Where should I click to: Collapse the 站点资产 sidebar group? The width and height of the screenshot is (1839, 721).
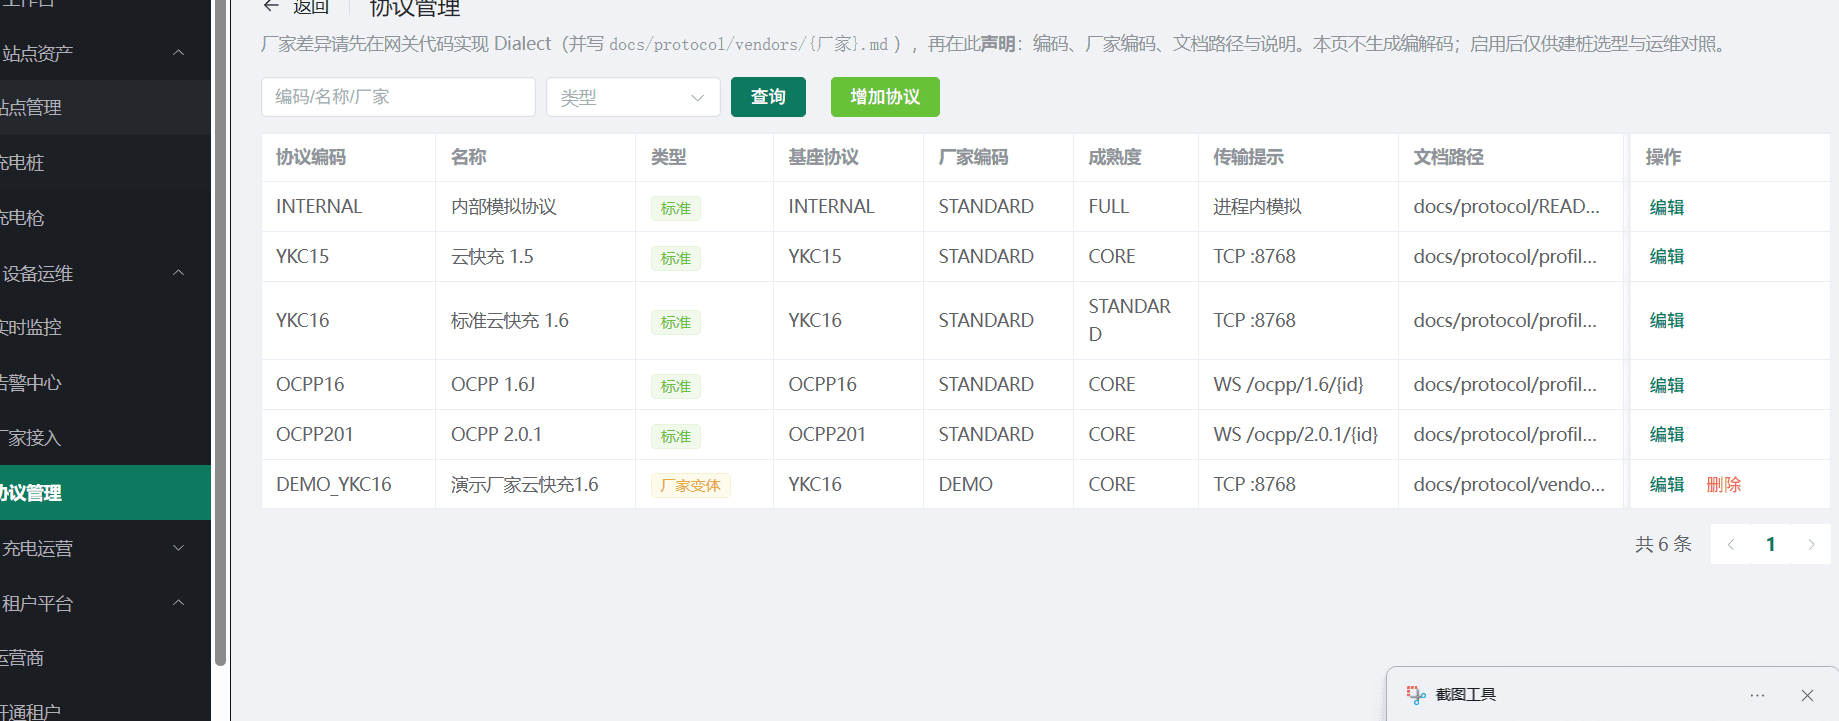tap(105, 53)
